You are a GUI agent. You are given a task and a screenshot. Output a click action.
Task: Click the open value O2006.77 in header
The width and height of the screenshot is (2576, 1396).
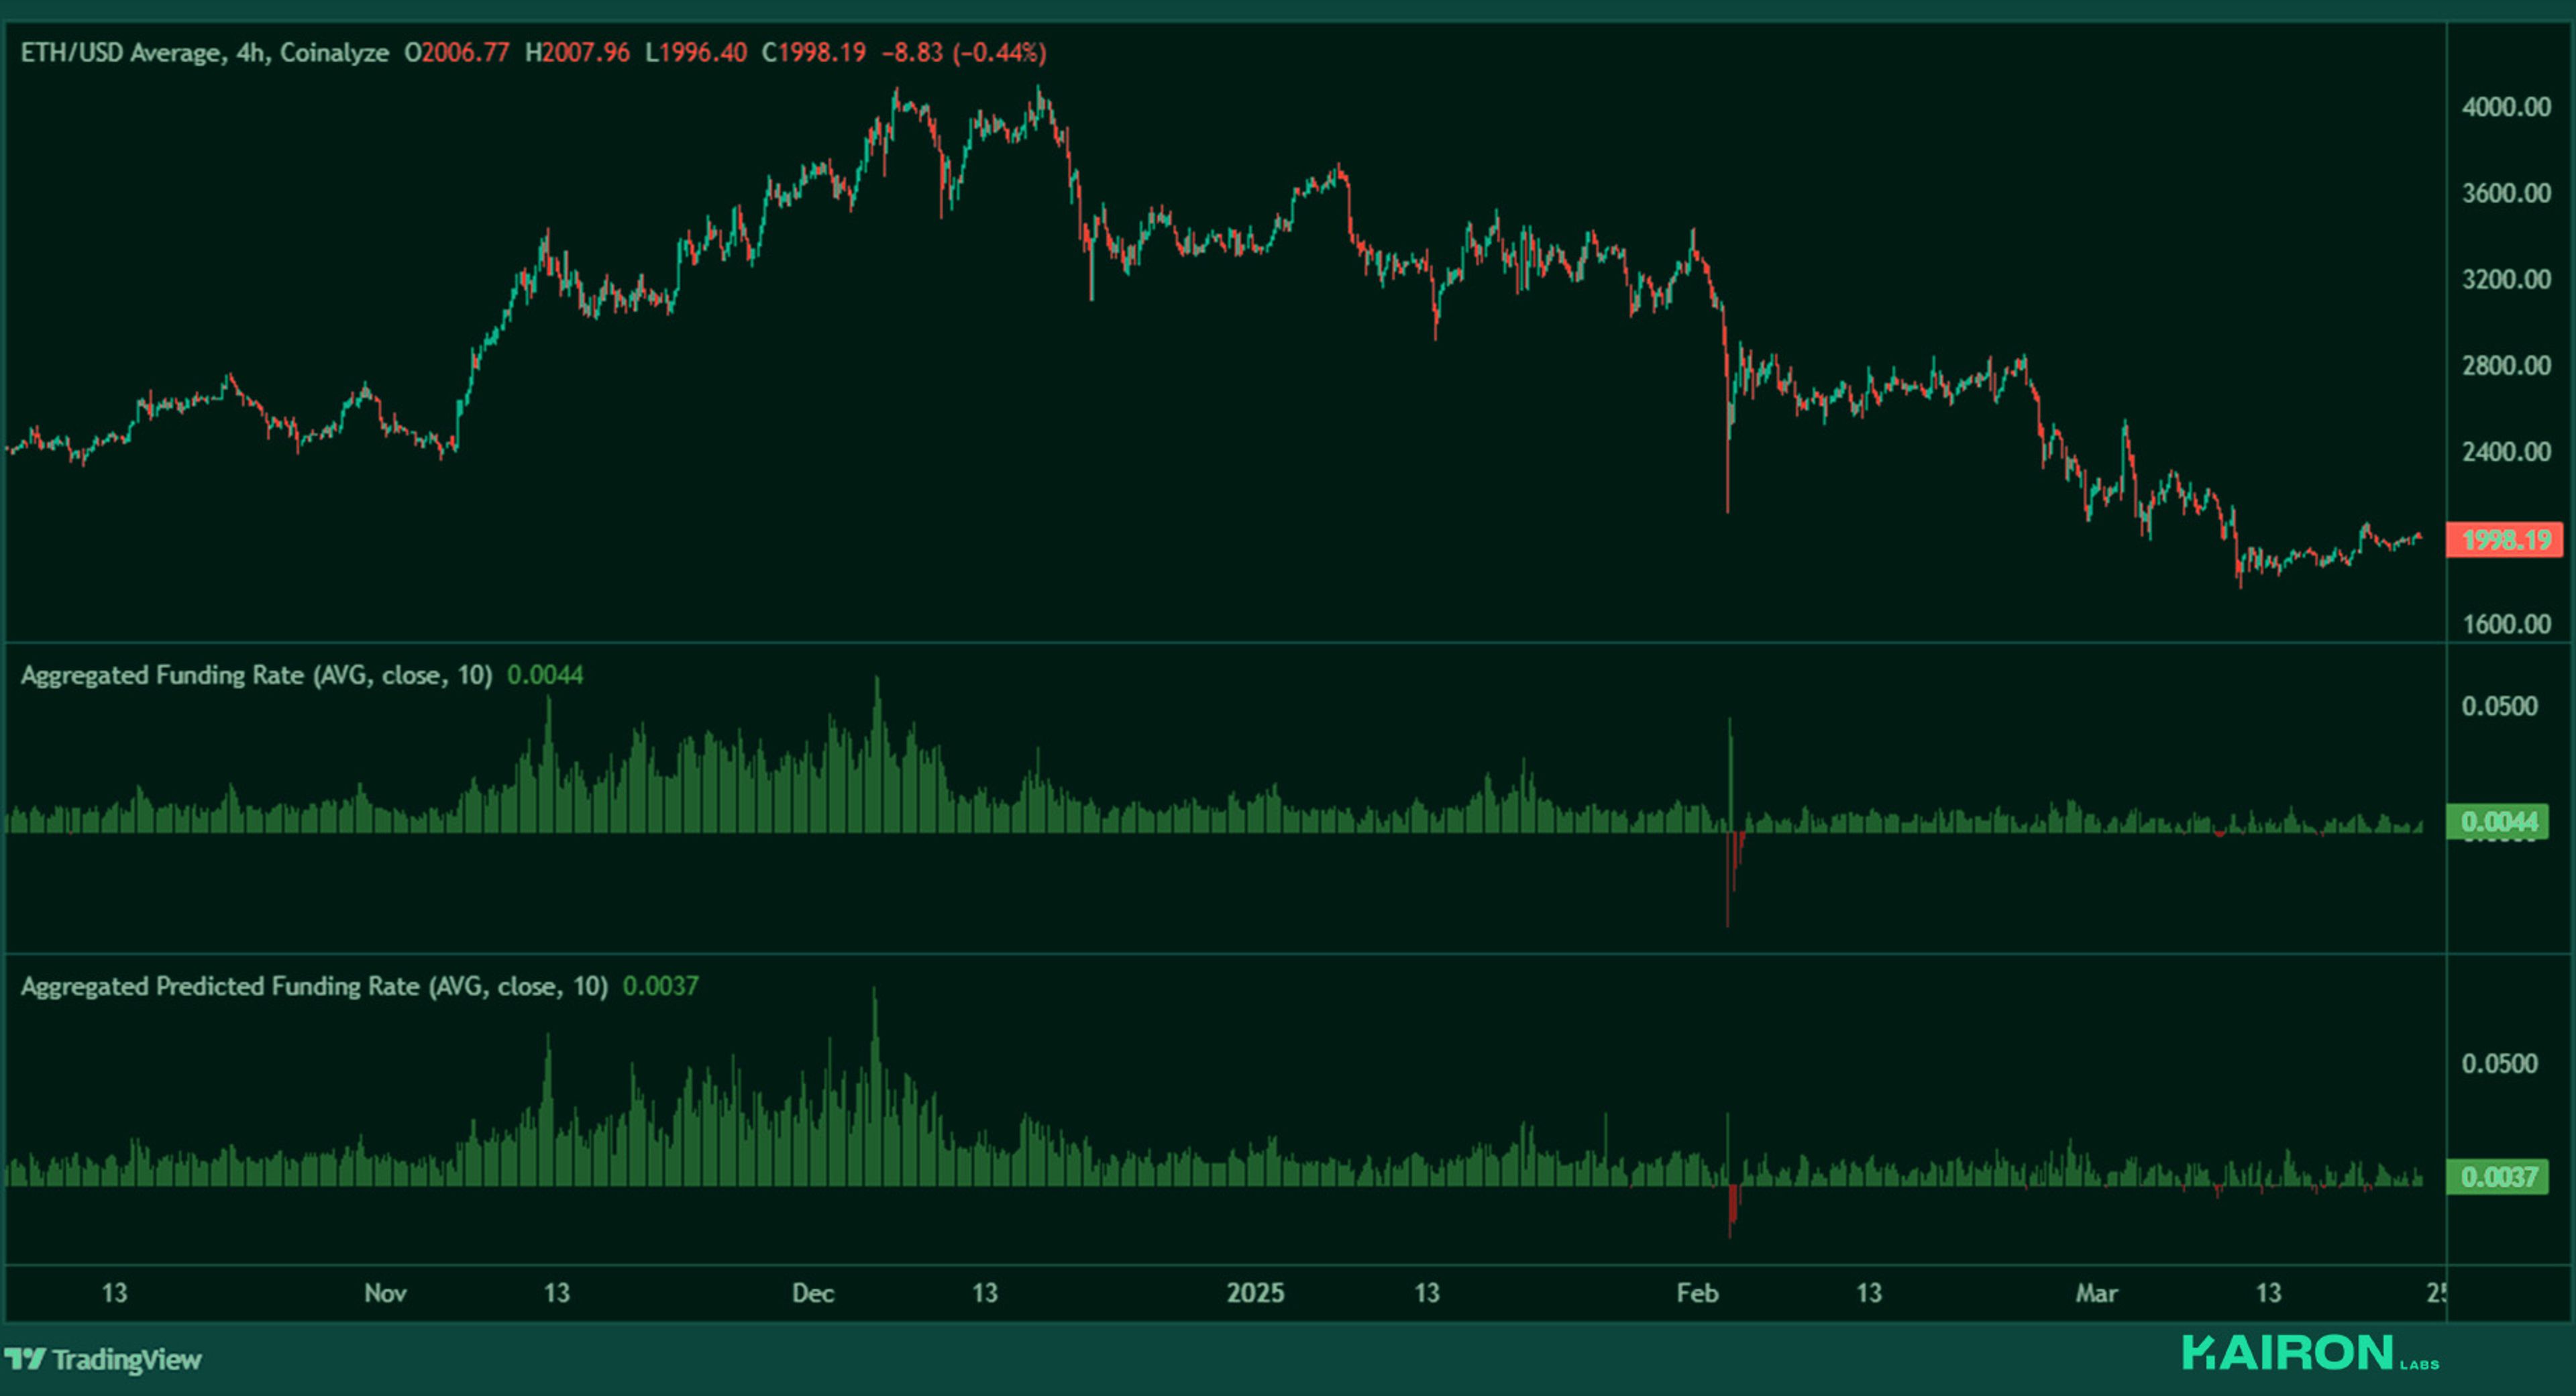coord(456,52)
